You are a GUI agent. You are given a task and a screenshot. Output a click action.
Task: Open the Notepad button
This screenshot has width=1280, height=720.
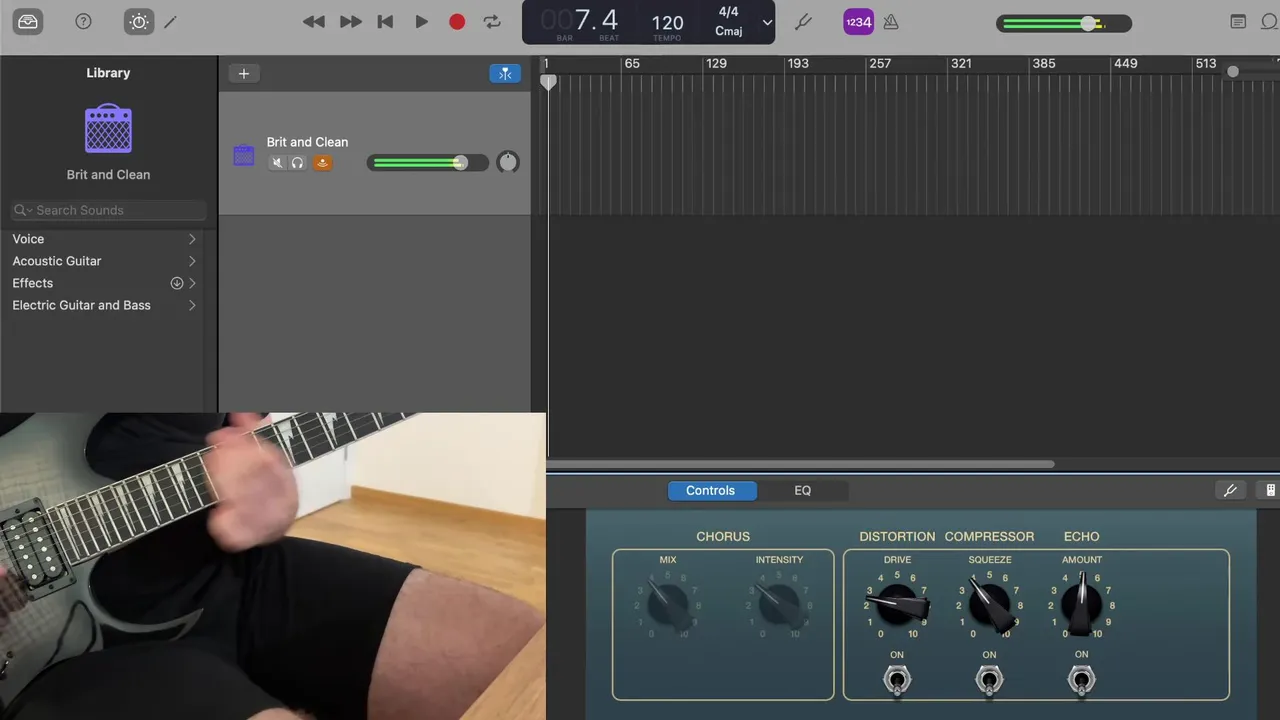click(1238, 22)
